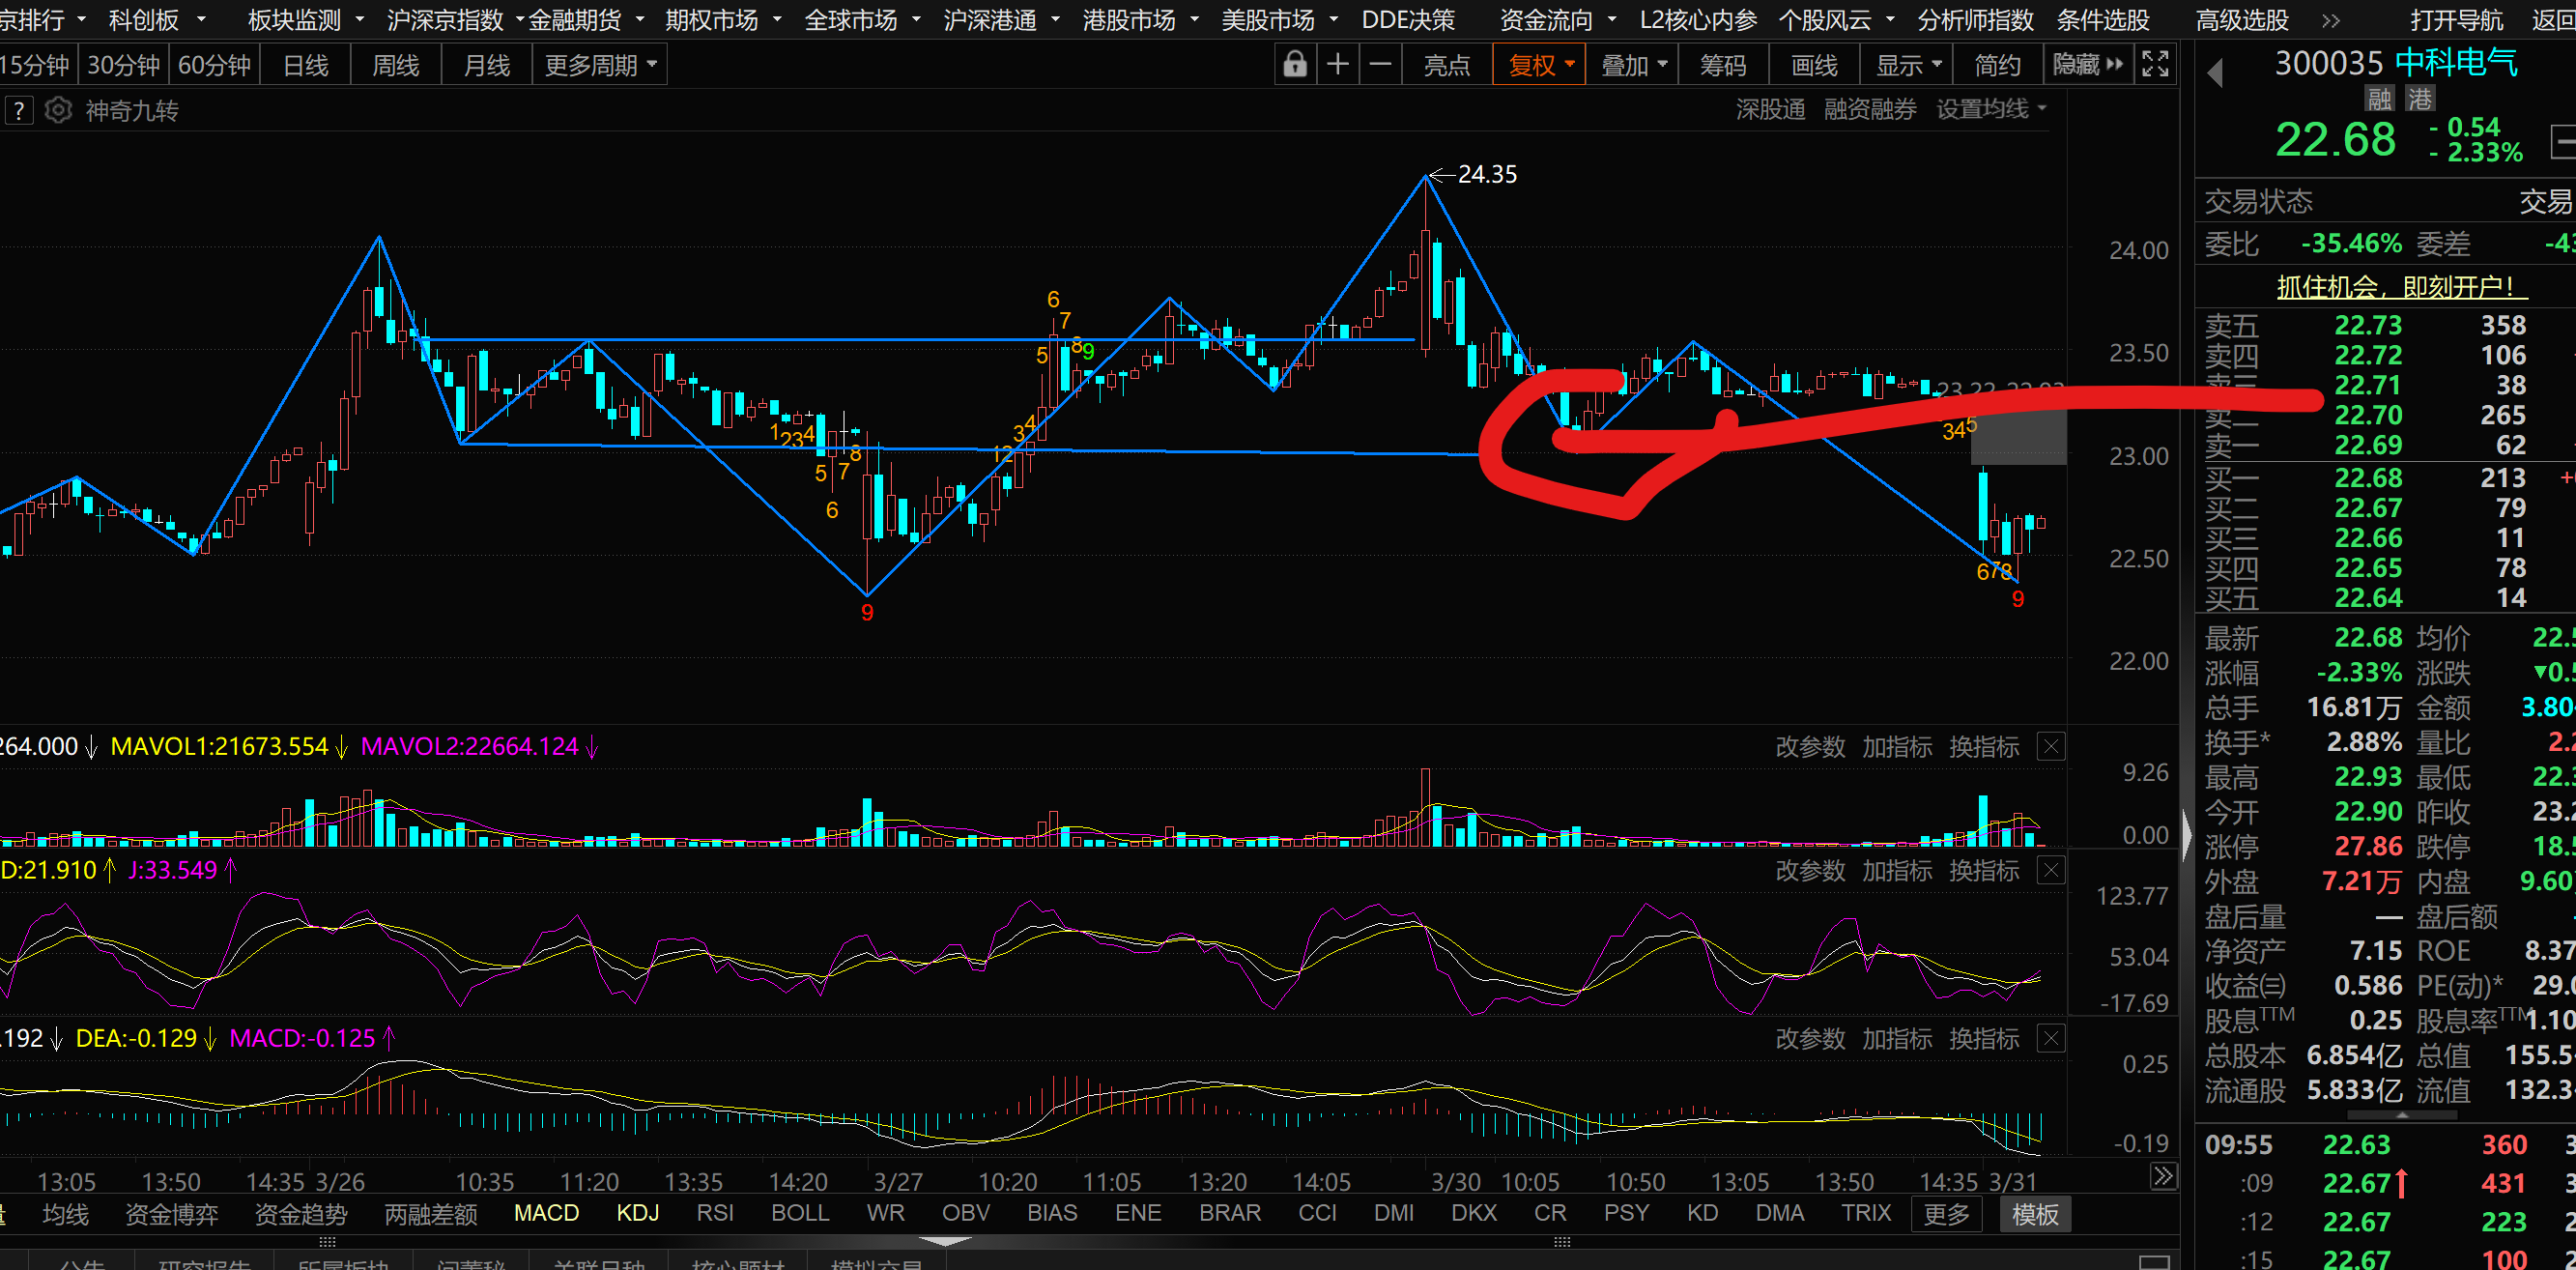The image size is (2576, 1270).
Task: Click the lock chart icon
Action: [x=1295, y=65]
